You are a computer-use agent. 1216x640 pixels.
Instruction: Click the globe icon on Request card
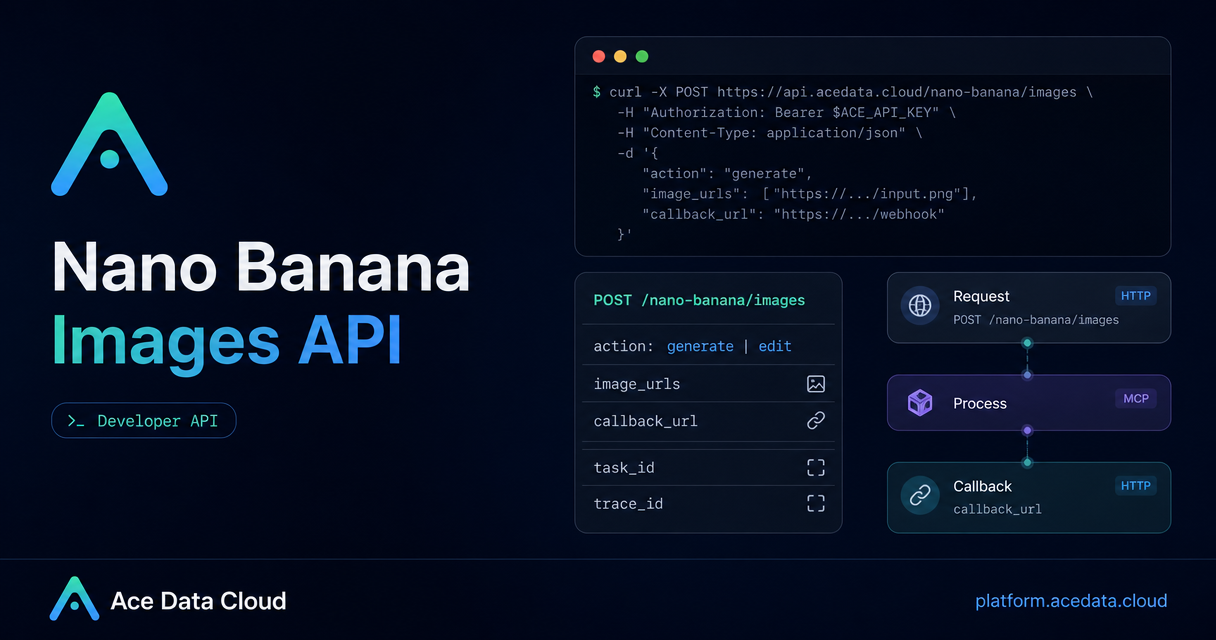point(920,306)
